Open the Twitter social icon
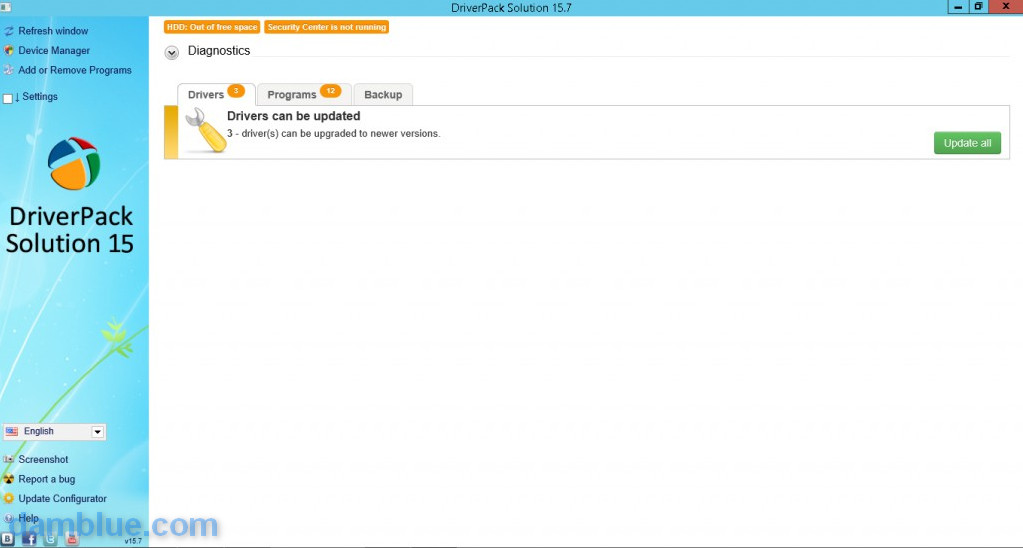The height and width of the screenshot is (548, 1023). pyautogui.click(x=51, y=540)
